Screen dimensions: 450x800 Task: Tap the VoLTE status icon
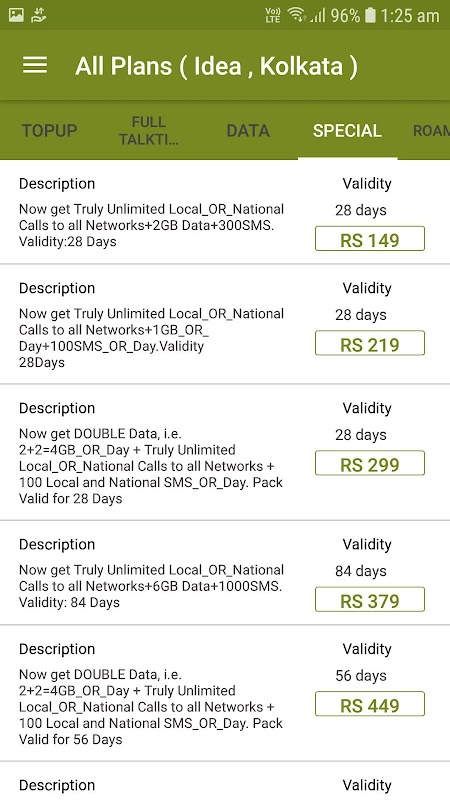click(273, 15)
